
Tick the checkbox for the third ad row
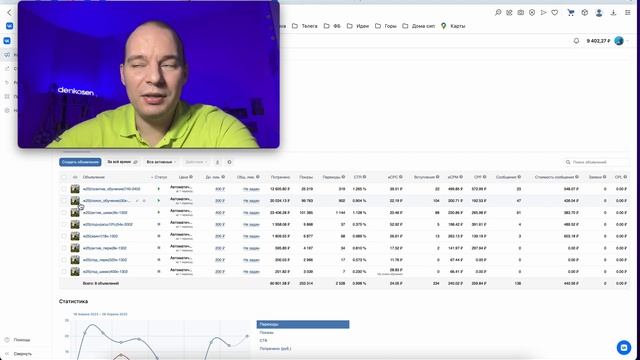point(64,213)
